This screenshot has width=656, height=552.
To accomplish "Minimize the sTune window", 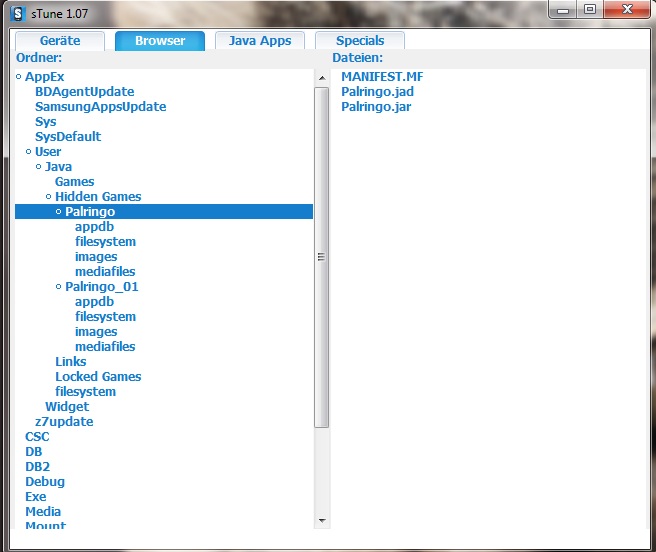I will 563,10.
